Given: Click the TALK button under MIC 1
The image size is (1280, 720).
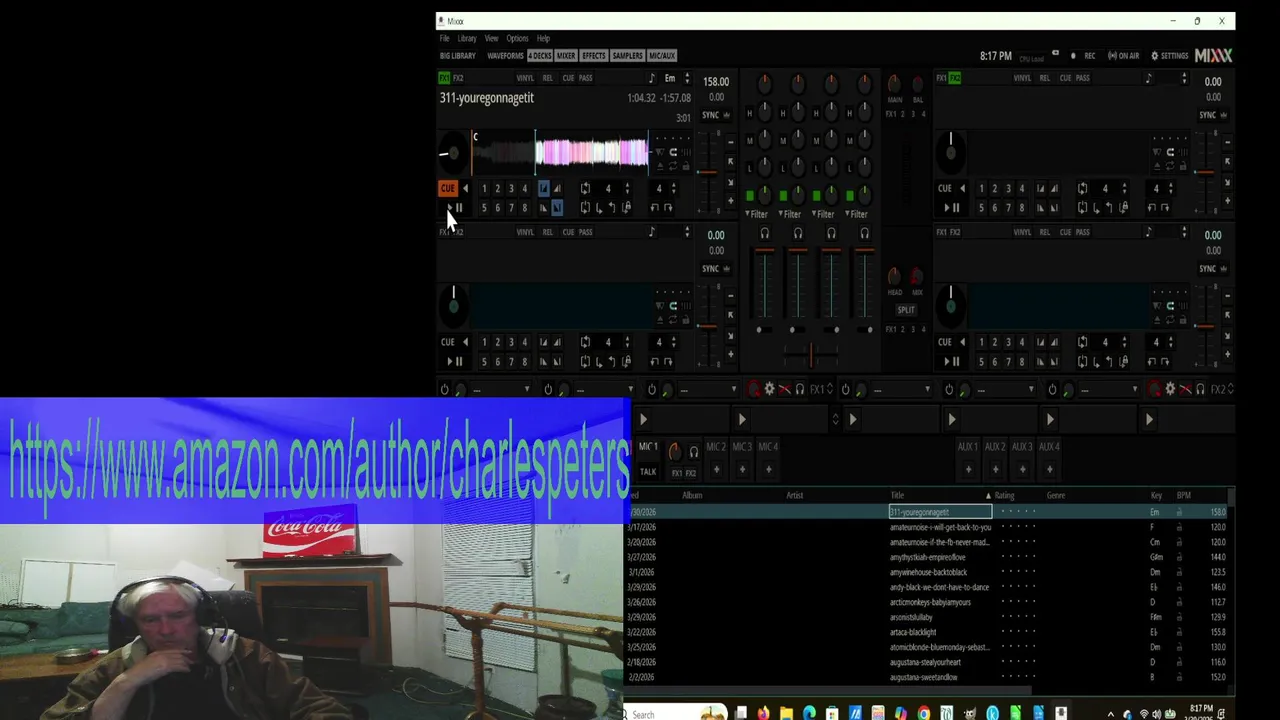Looking at the screenshot, I should [648, 472].
